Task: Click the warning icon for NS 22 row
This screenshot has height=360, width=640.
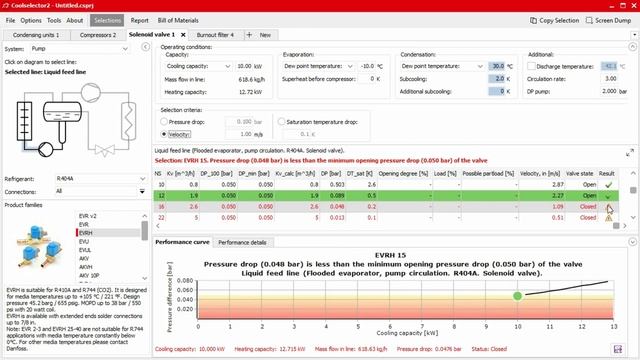Action: click(608, 218)
